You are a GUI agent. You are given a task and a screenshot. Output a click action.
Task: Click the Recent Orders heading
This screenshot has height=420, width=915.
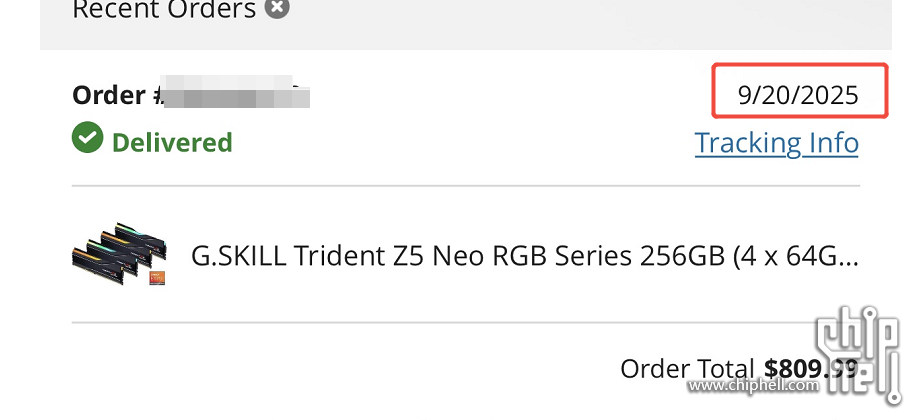[164, 10]
